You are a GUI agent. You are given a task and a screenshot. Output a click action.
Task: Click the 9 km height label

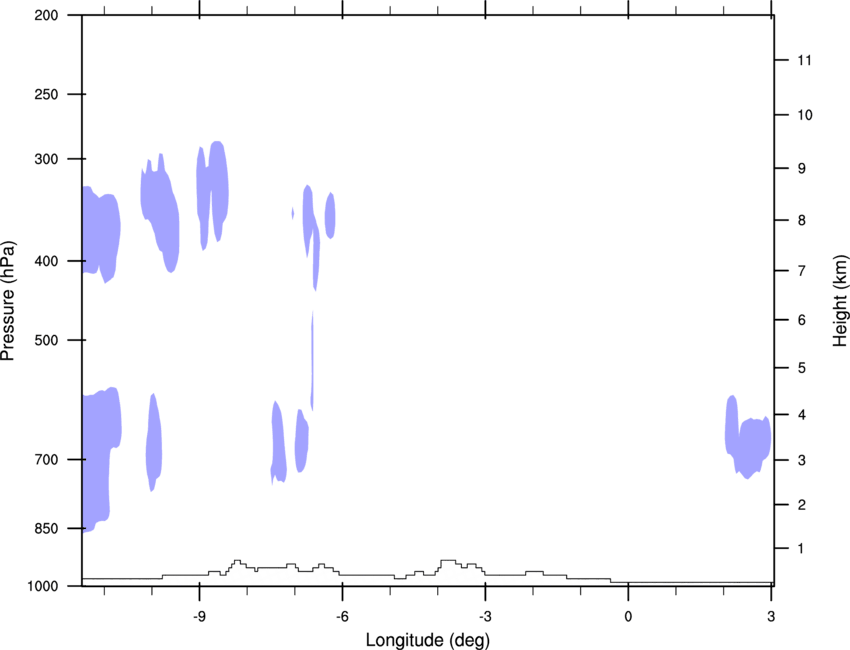[x=802, y=169]
